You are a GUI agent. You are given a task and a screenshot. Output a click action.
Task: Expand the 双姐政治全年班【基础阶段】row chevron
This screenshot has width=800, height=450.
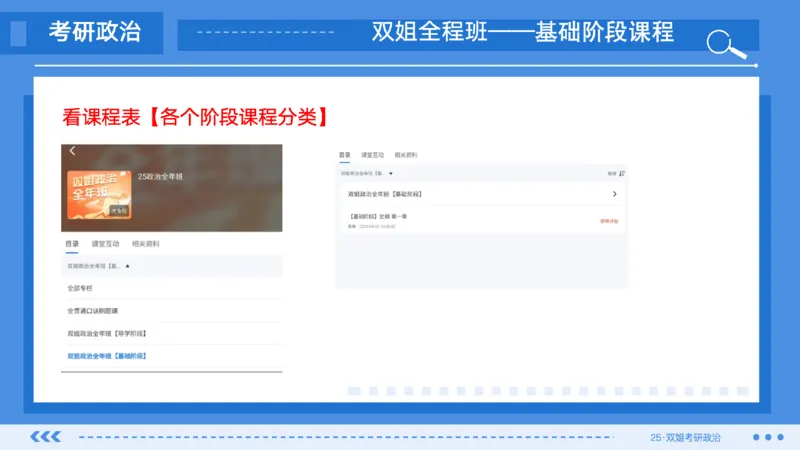(x=615, y=194)
